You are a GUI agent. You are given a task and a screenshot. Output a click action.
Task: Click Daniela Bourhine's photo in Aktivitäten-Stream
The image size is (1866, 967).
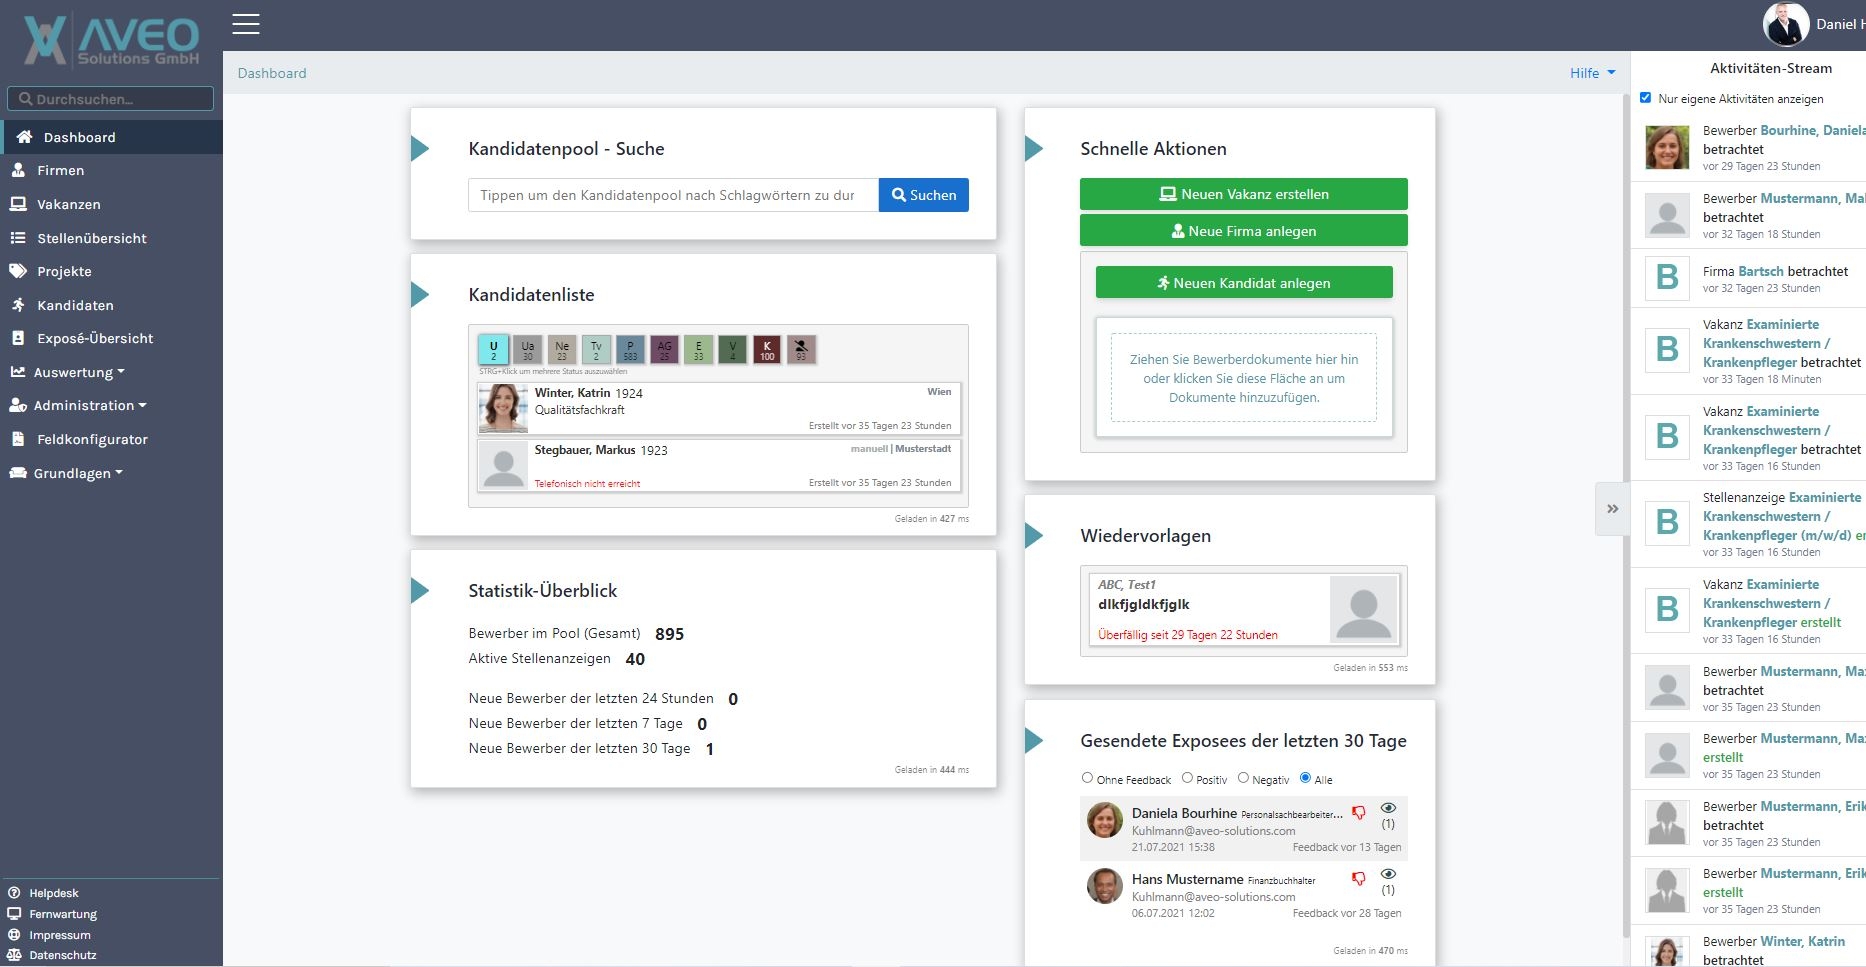1667,147
